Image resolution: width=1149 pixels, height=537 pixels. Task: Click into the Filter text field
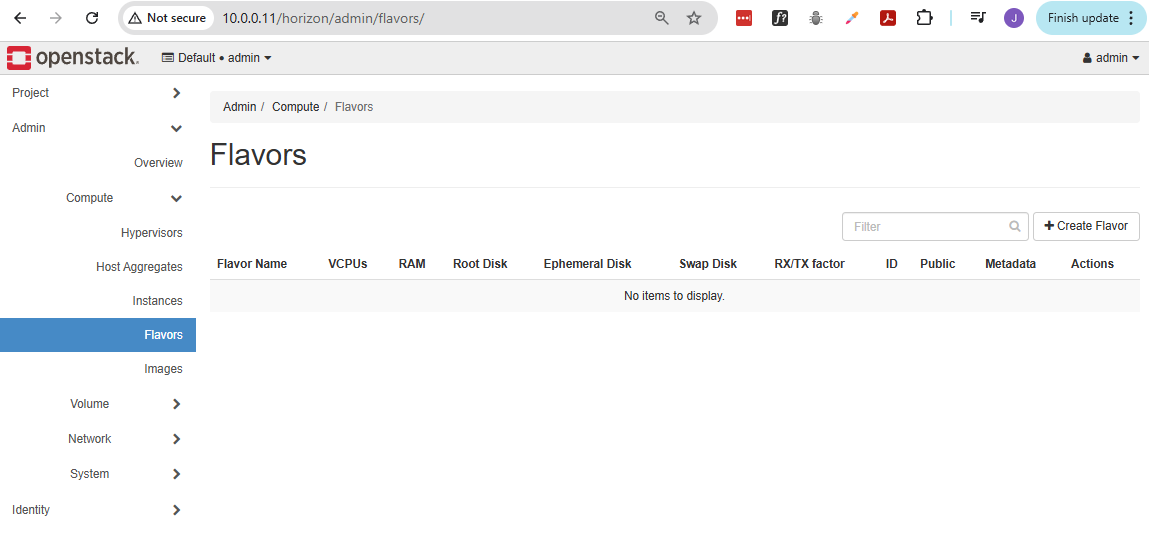tap(925, 227)
